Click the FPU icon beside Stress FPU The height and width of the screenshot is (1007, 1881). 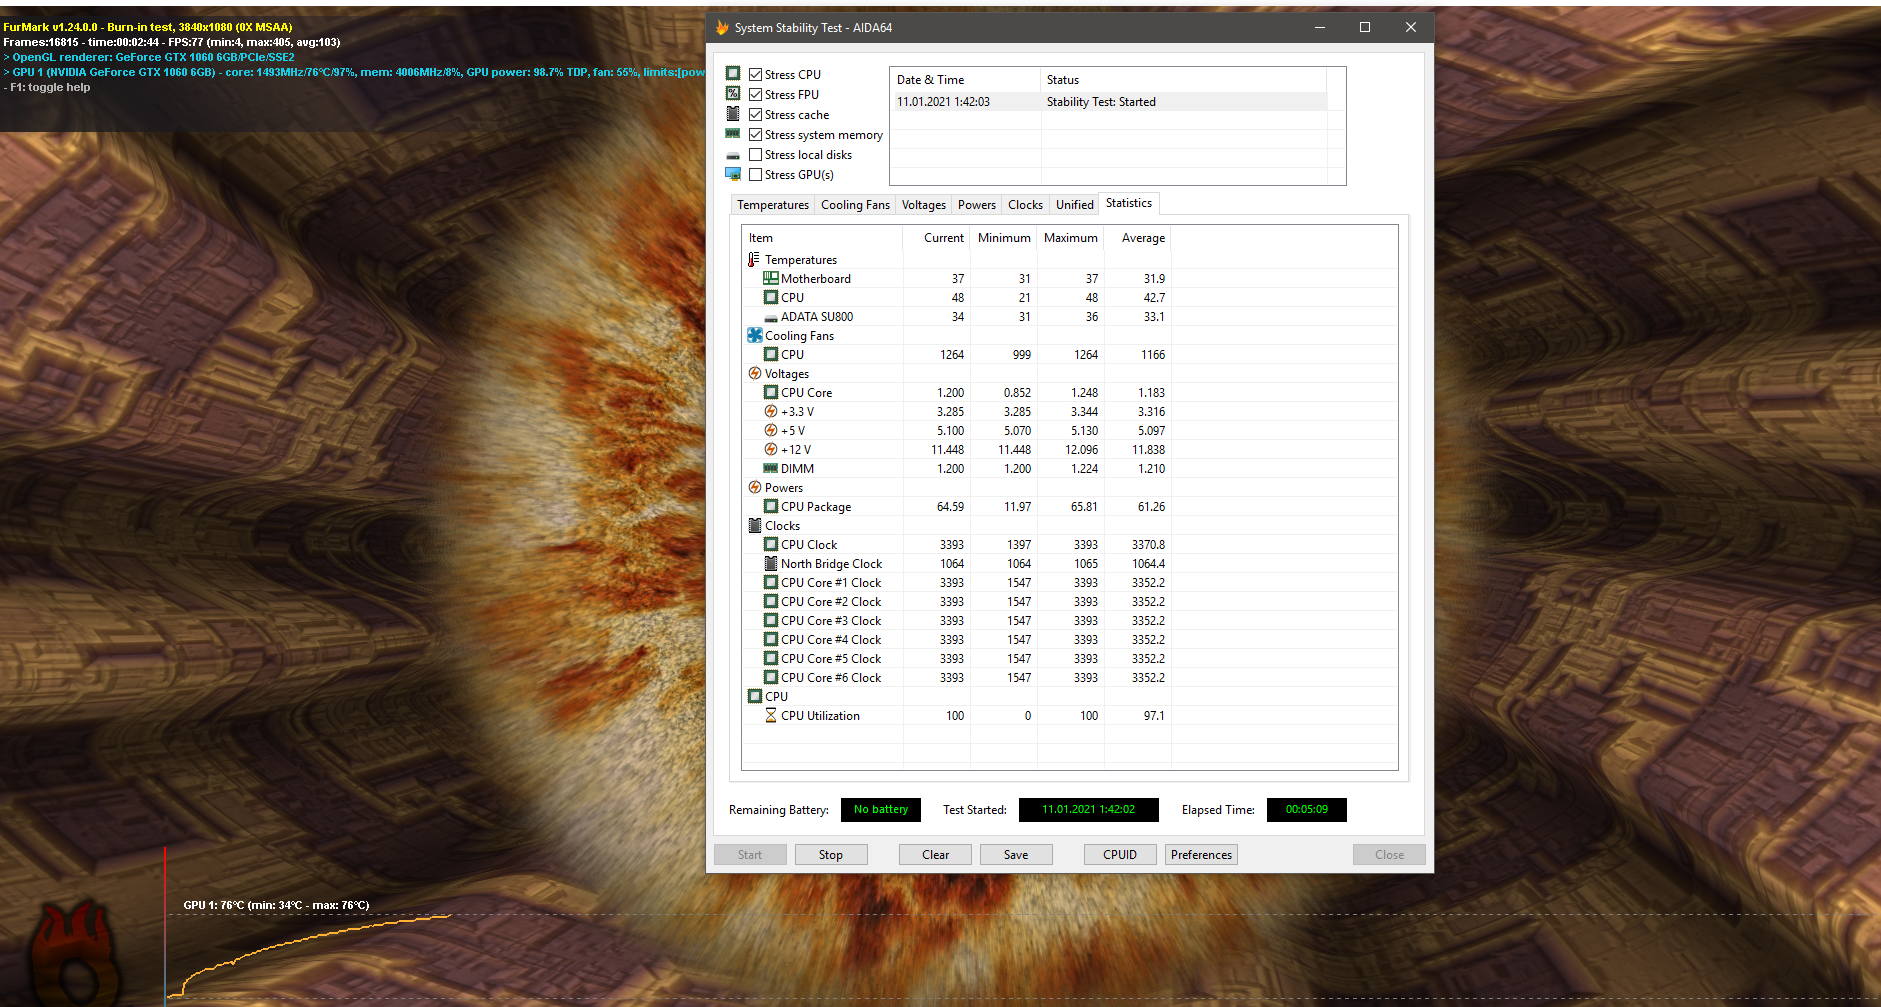733,93
